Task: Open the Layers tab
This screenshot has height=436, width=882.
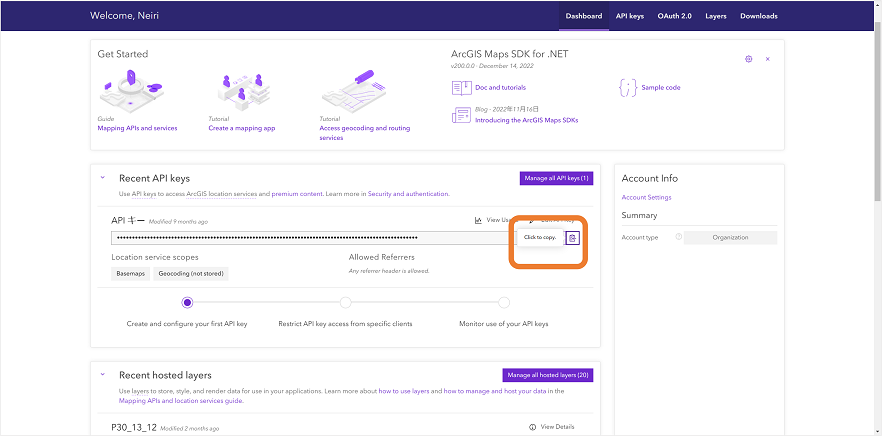Action: [x=716, y=16]
